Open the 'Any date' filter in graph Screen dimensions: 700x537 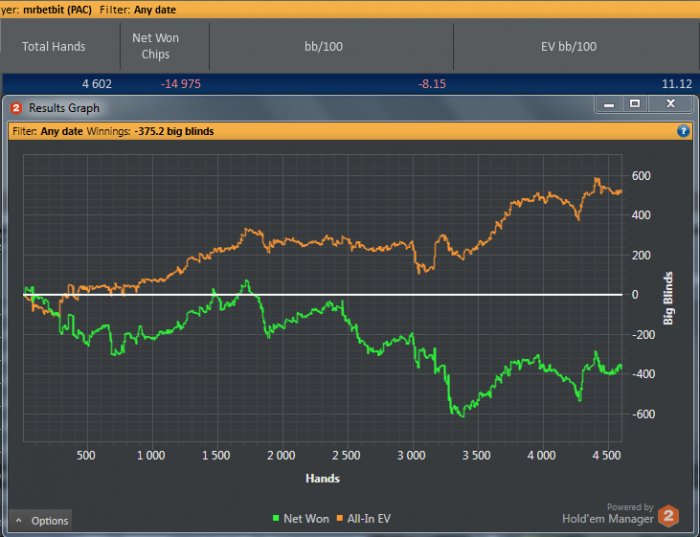(62, 131)
